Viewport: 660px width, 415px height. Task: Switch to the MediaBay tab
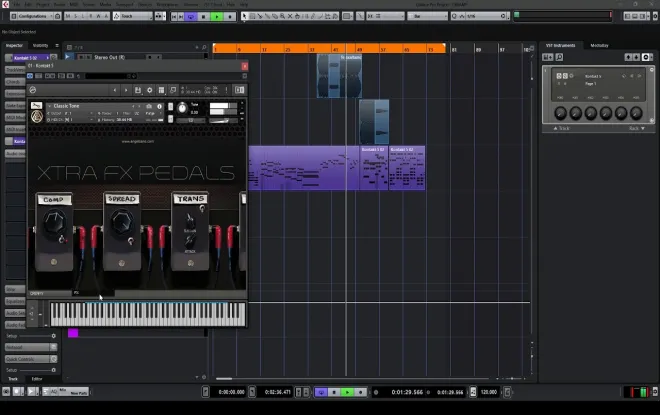pyautogui.click(x=599, y=45)
